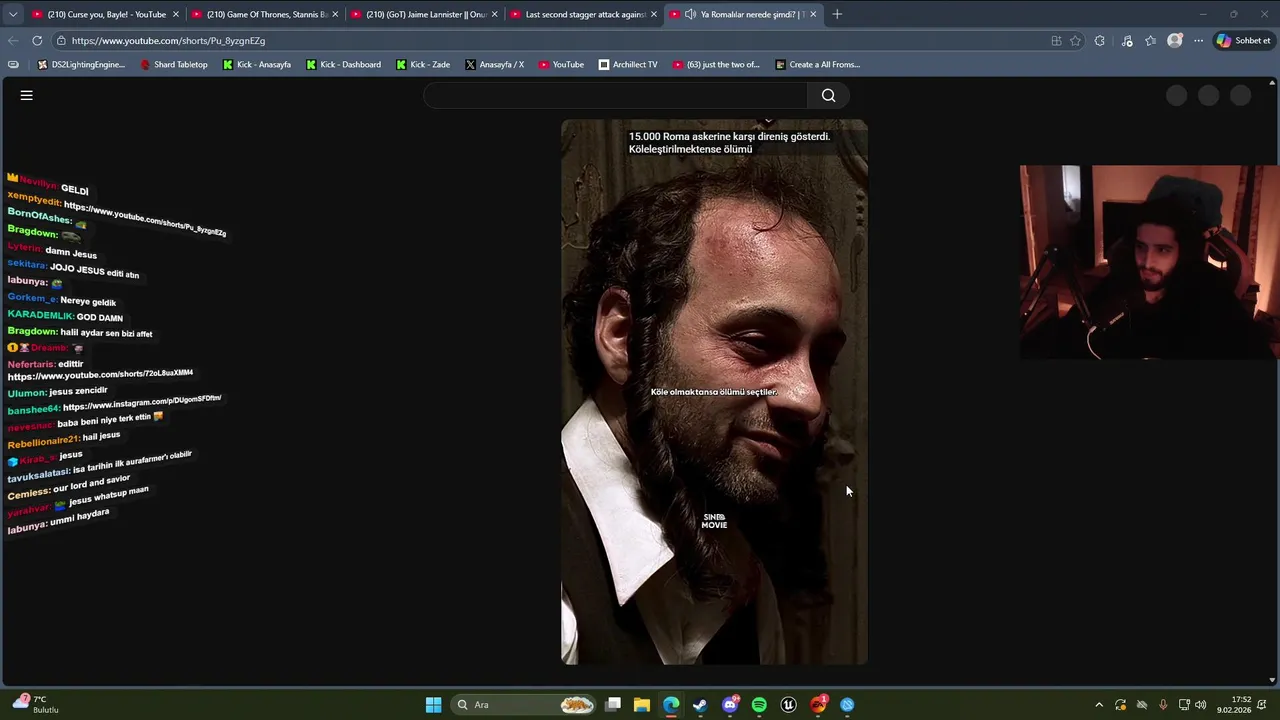Open the EA app from the taskbar
This screenshot has width=1280, height=720.
tap(818, 705)
